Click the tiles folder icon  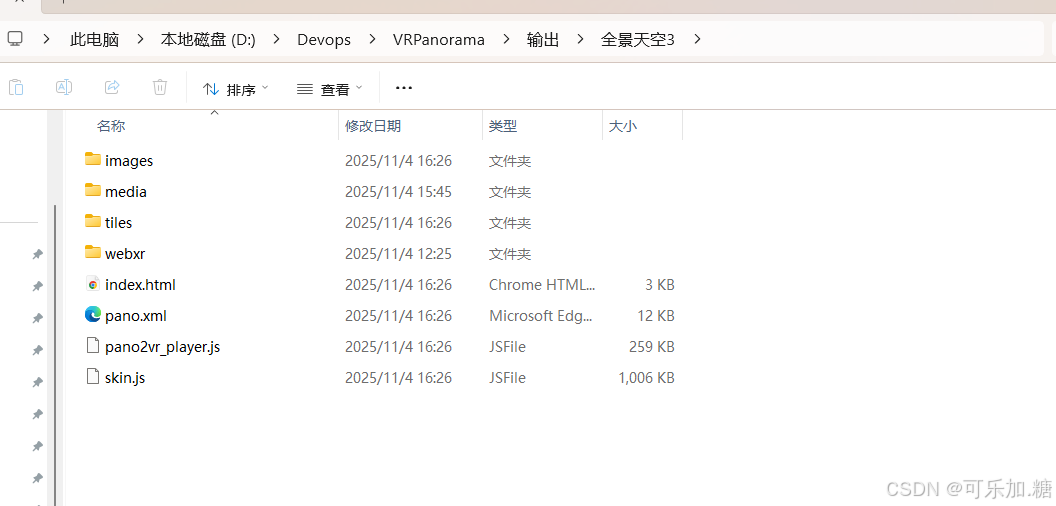point(93,221)
